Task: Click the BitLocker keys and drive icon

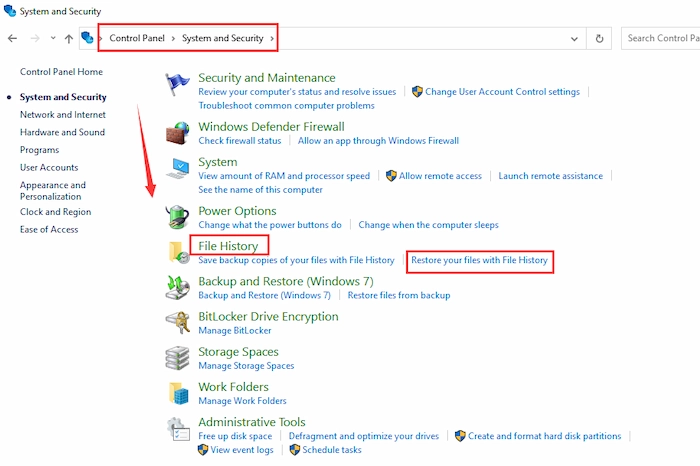Action: coord(177,323)
